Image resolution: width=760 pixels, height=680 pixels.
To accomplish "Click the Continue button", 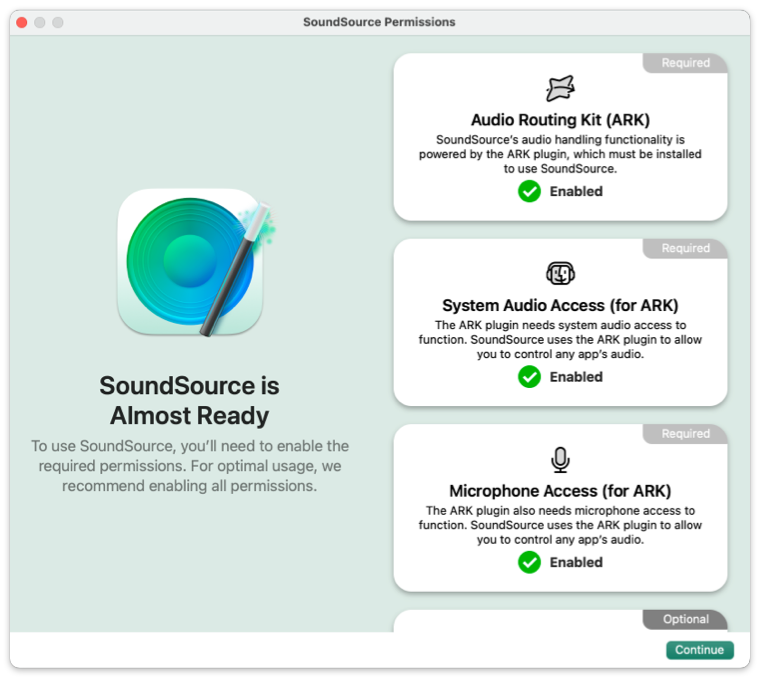I will 699,650.
